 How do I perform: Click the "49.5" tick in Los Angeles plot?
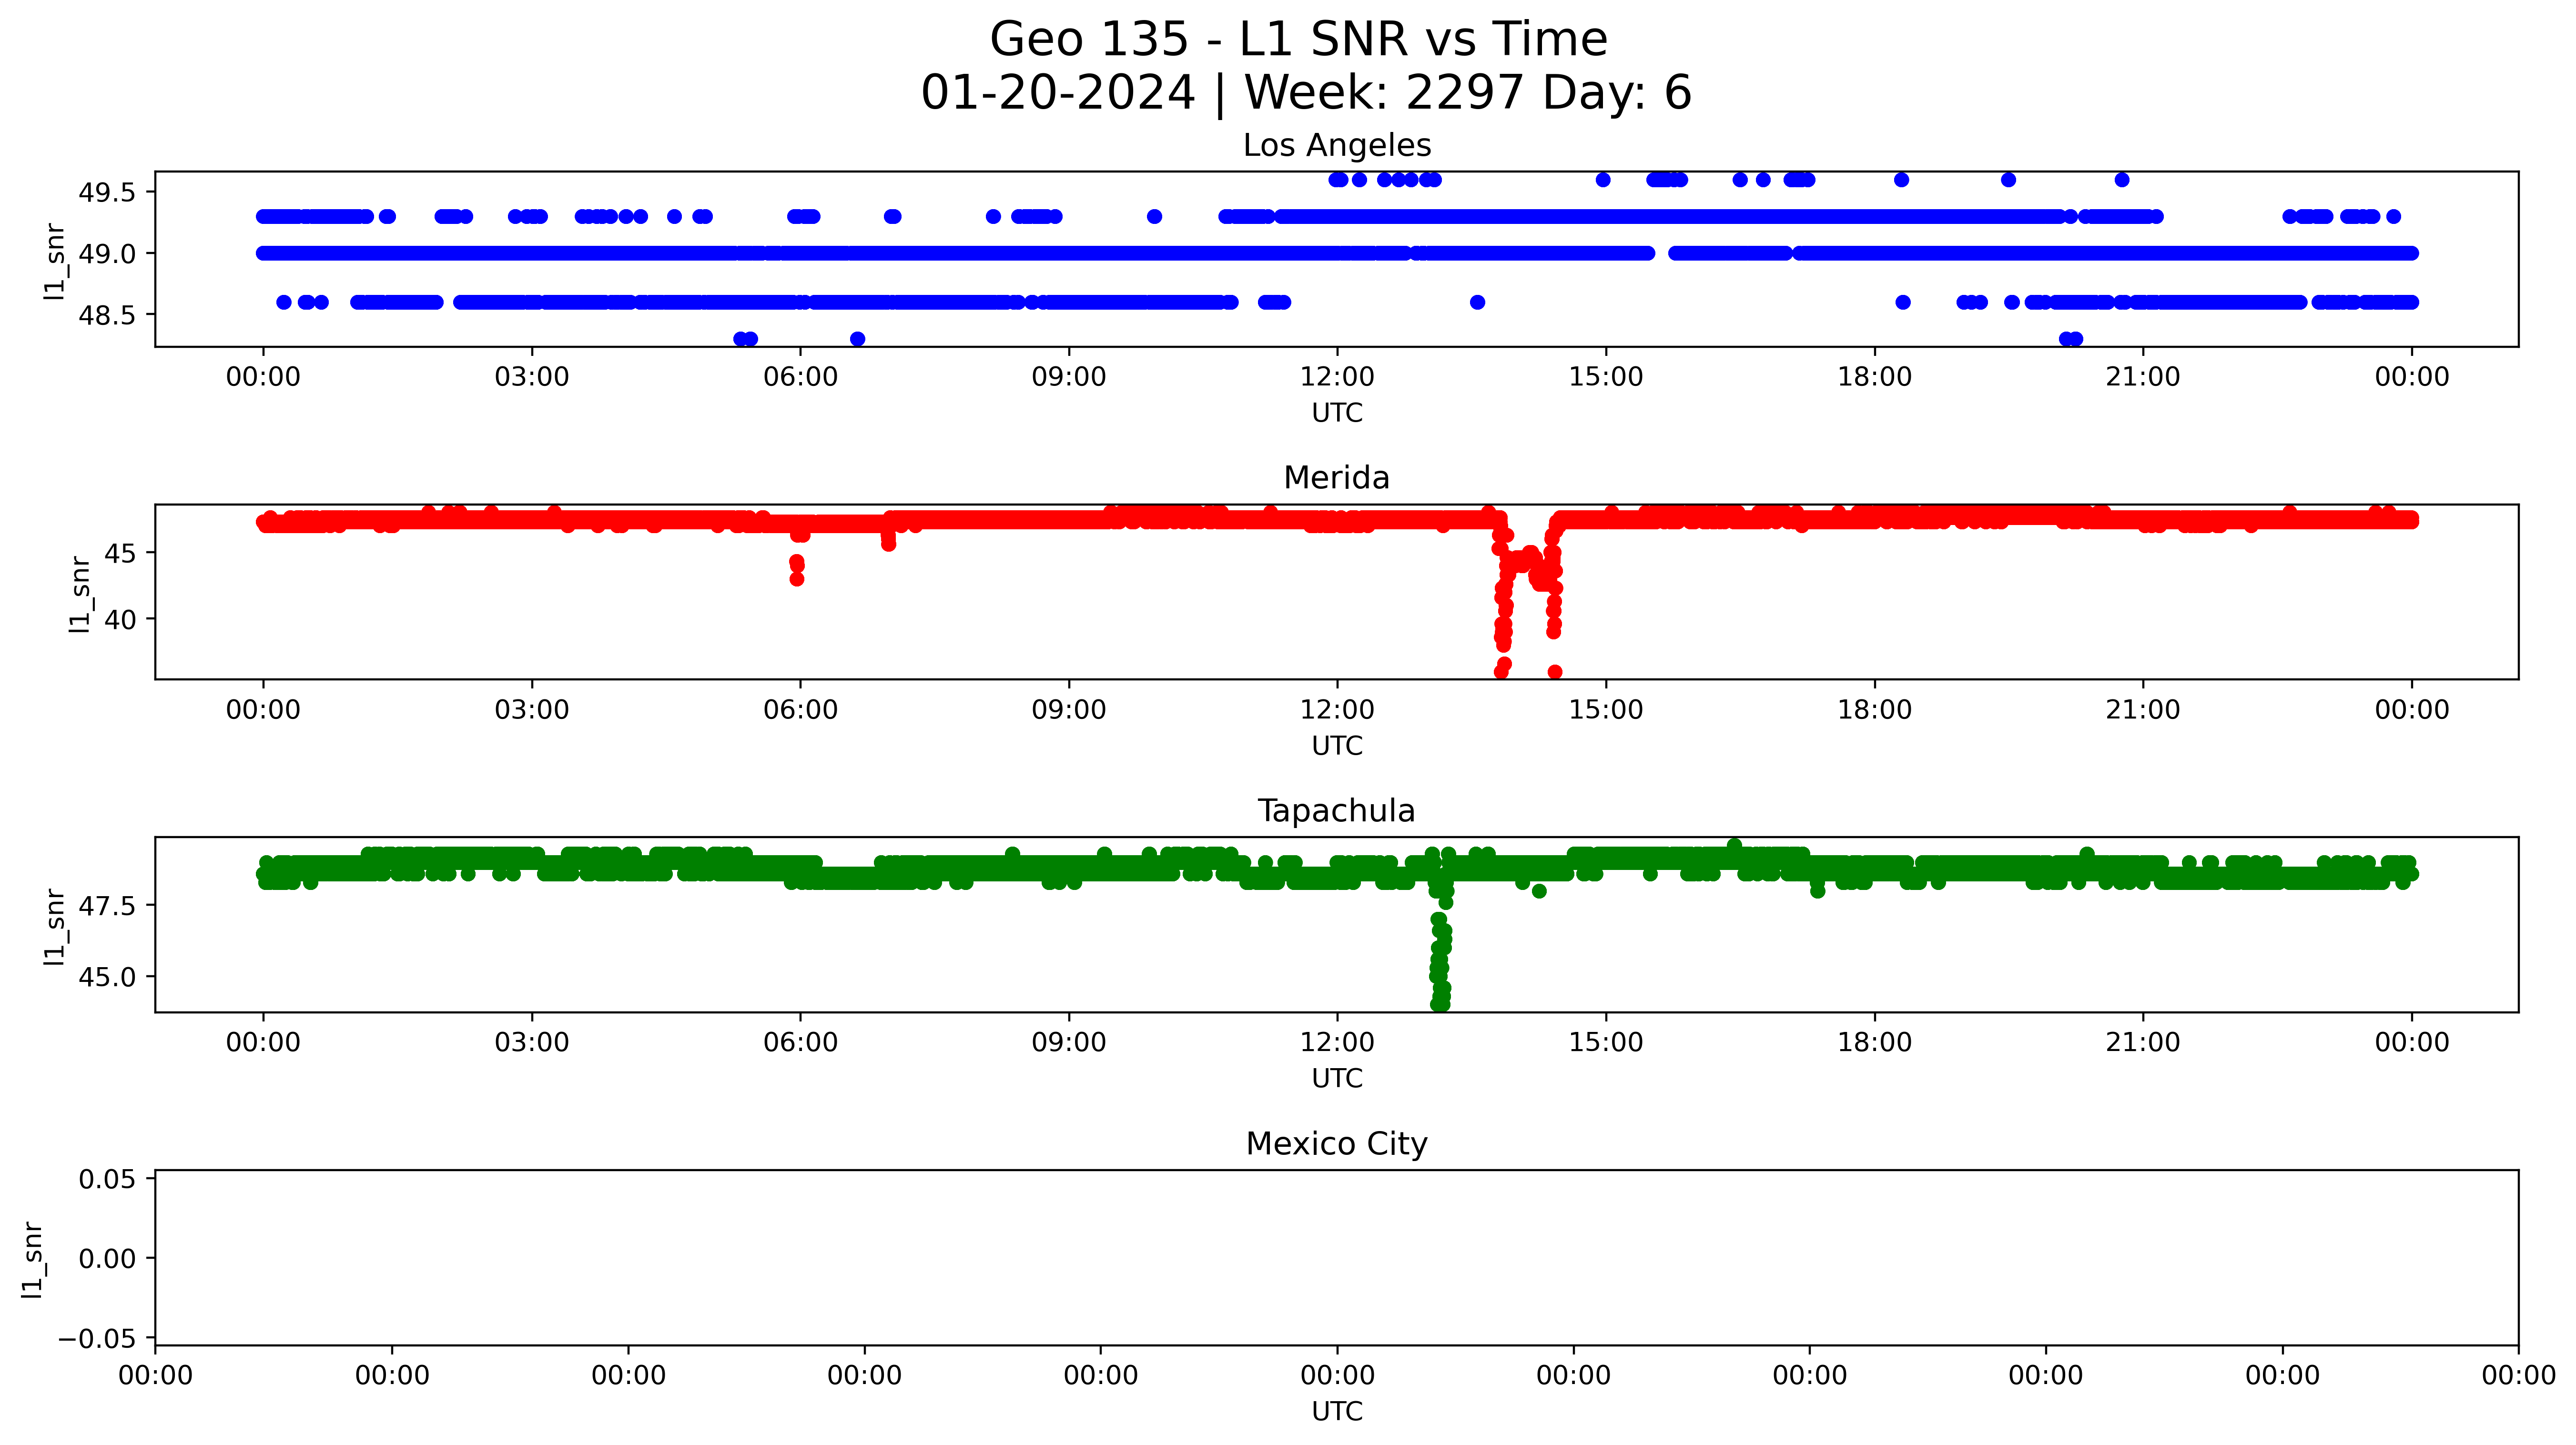[107, 192]
